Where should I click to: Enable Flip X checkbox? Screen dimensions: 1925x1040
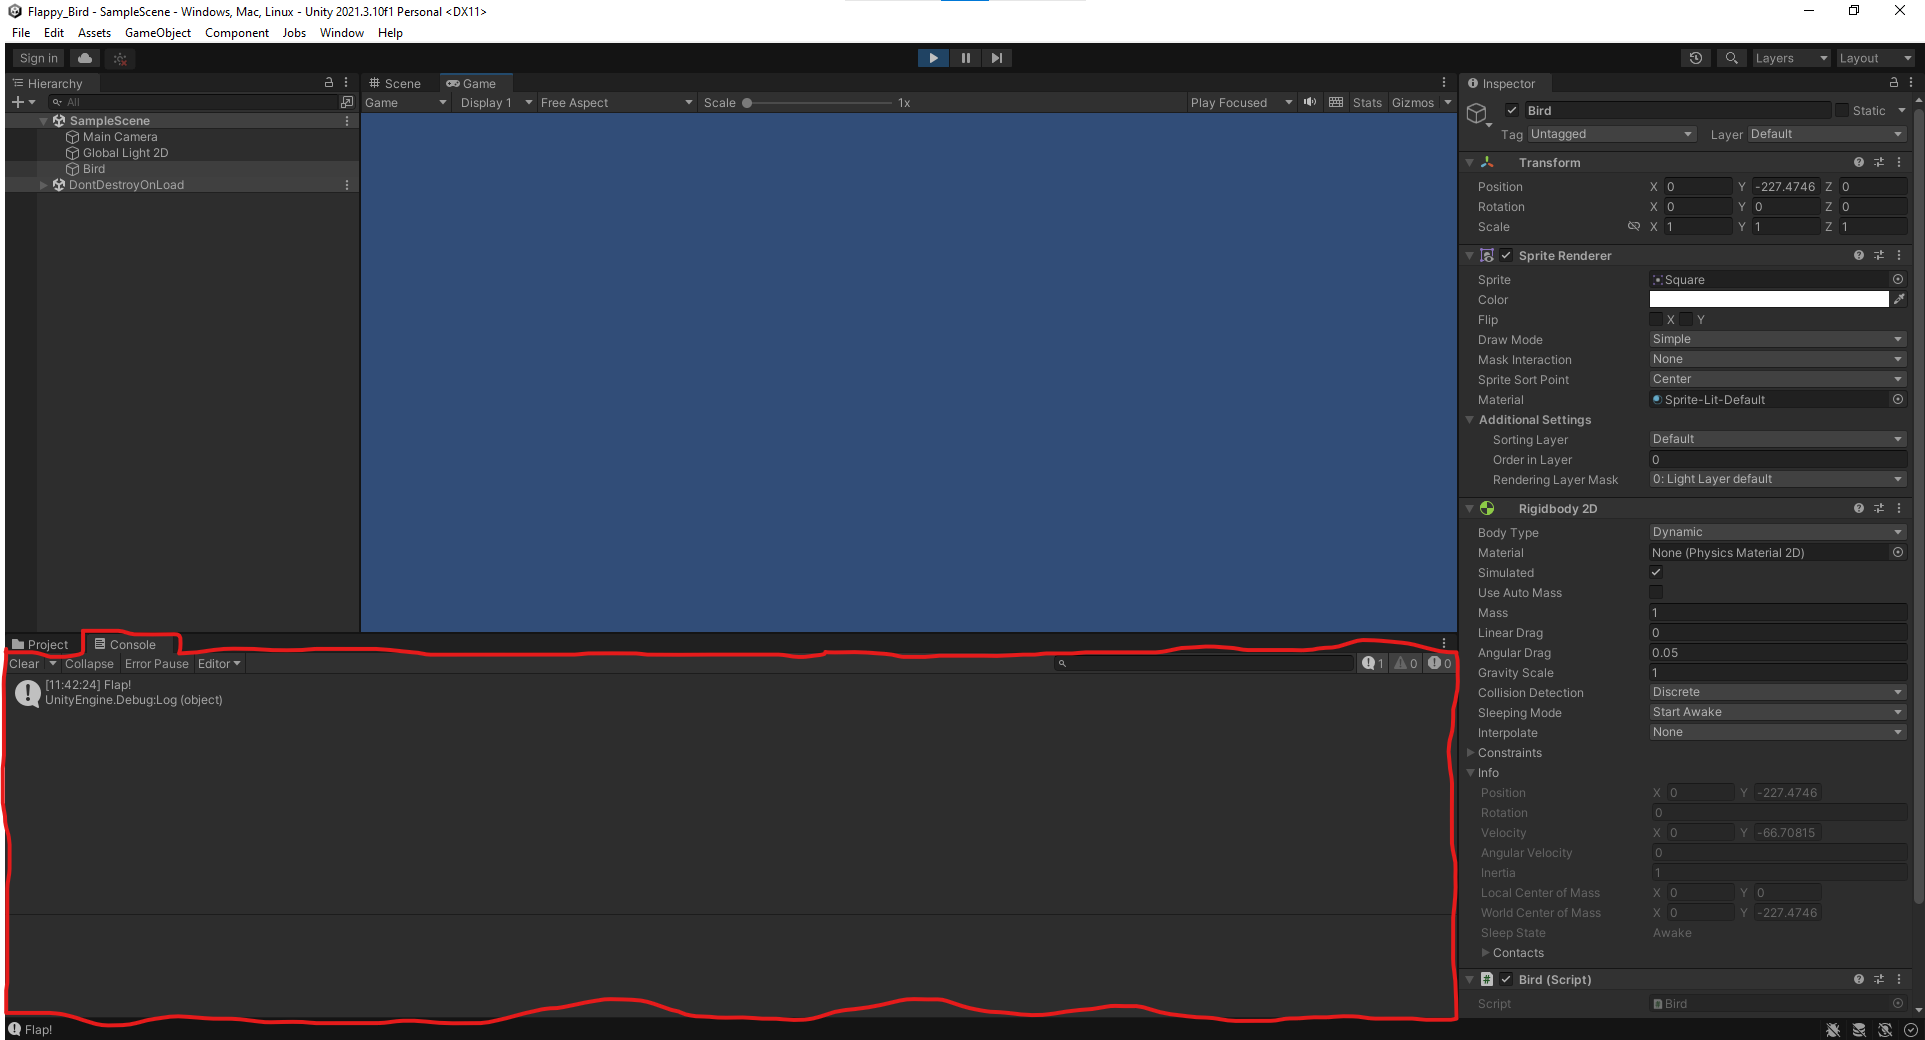click(x=1656, y=319)
